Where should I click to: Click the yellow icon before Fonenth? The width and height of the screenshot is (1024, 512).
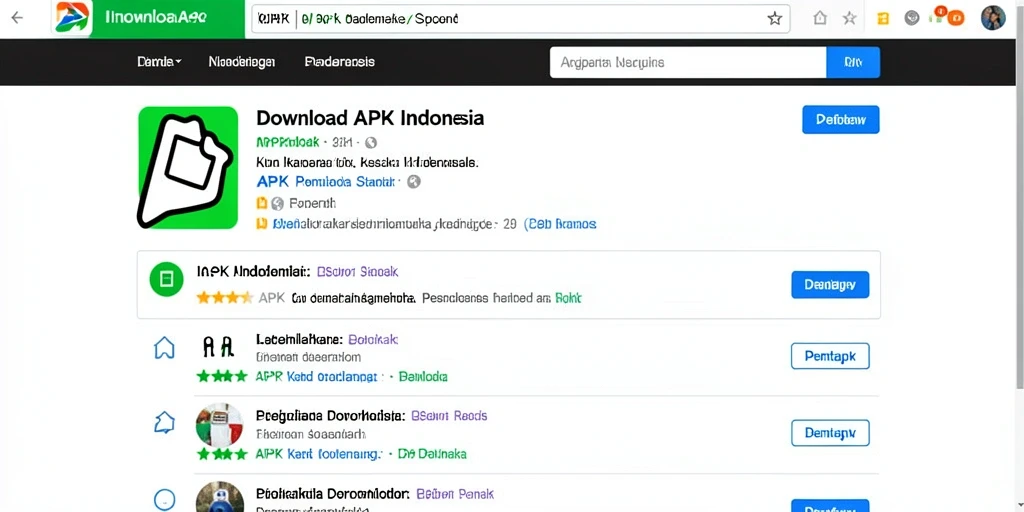tap(262, 203)
